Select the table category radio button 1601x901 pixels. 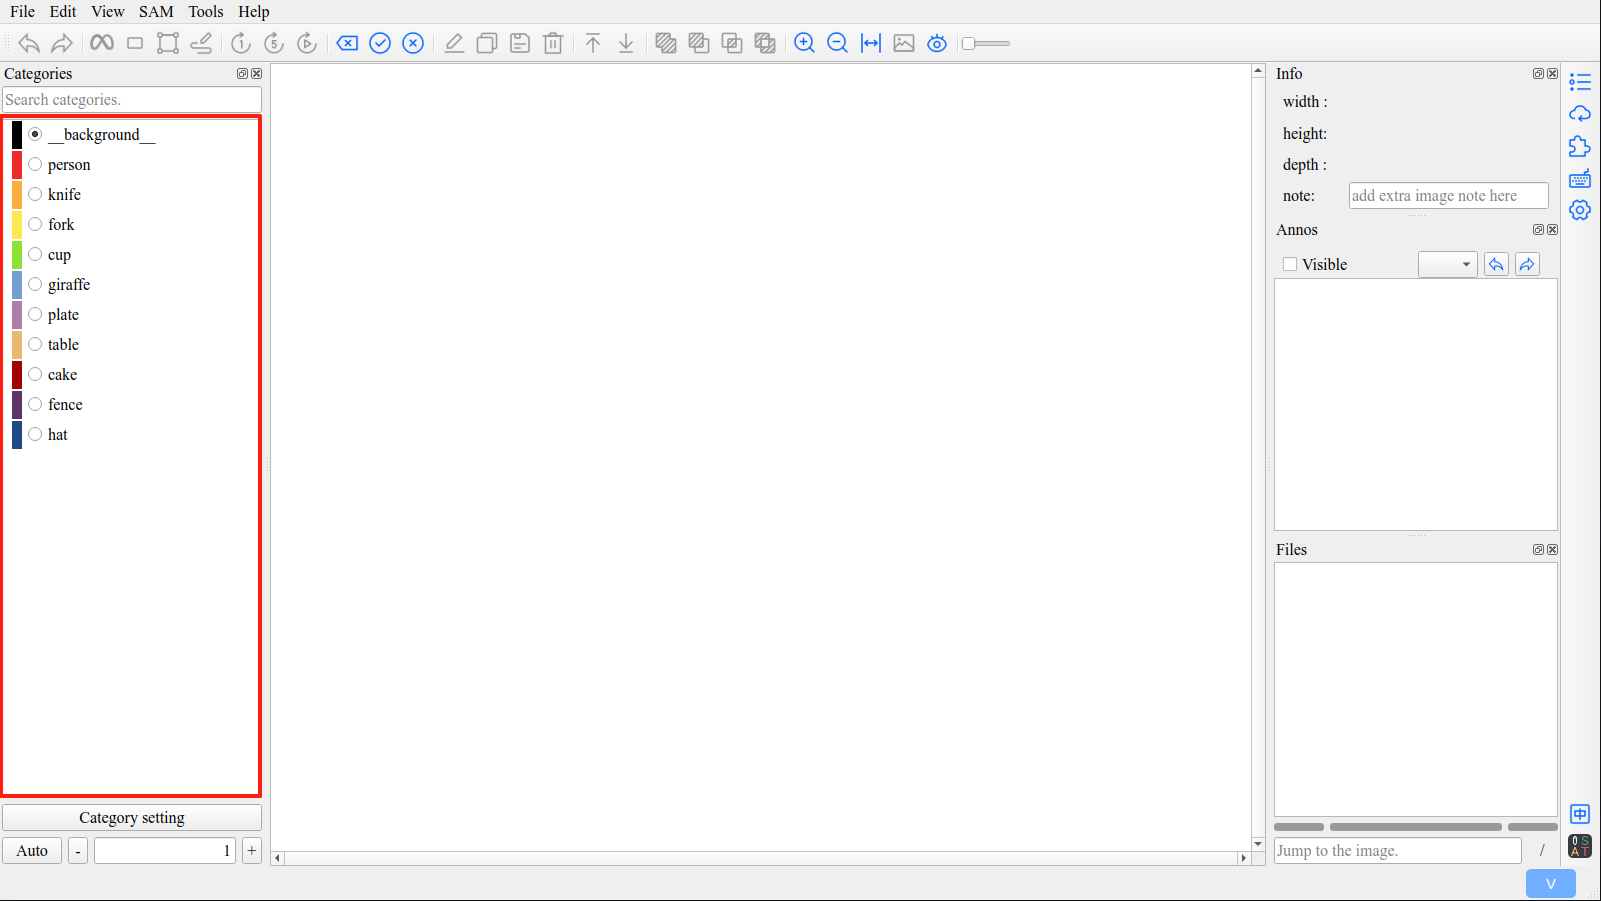[35, 344]
